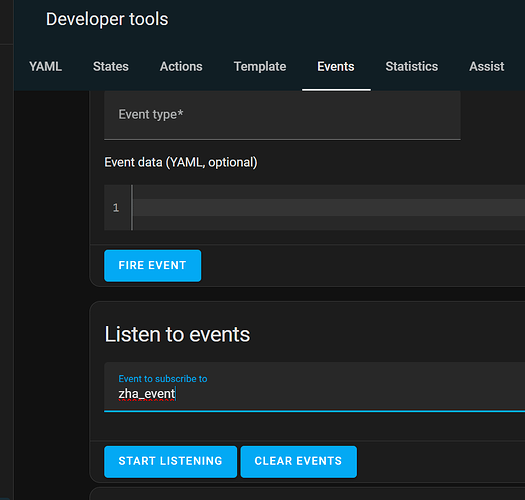The height and width of the screenshot is (500, 525).
Task: Click the Start Listening button
Action: [170, 461]
